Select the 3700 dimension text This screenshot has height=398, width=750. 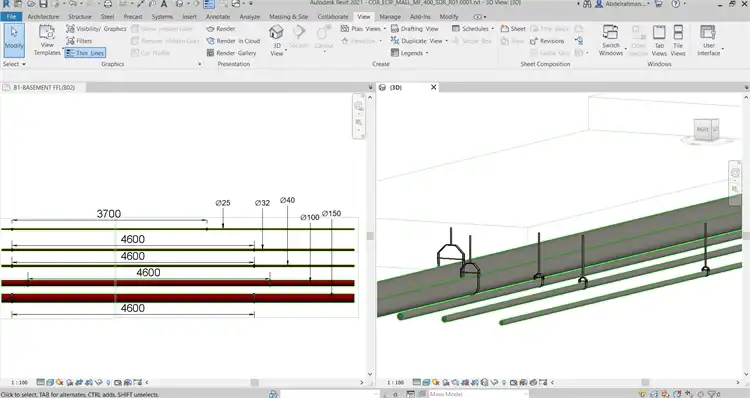[109, 214]
